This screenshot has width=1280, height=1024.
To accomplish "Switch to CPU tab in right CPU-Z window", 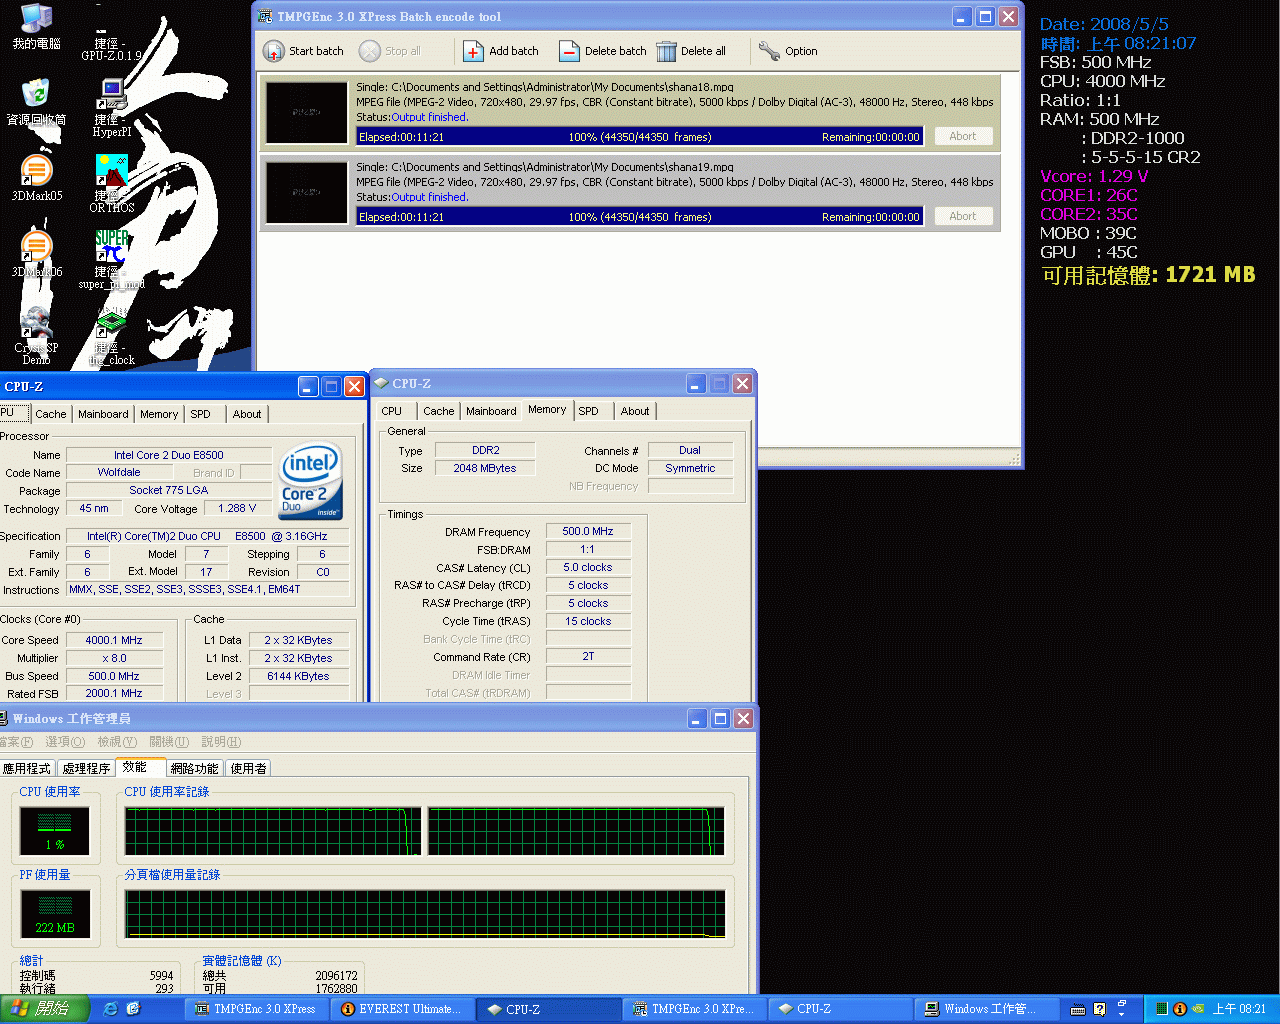I will (x=392, y=411).
